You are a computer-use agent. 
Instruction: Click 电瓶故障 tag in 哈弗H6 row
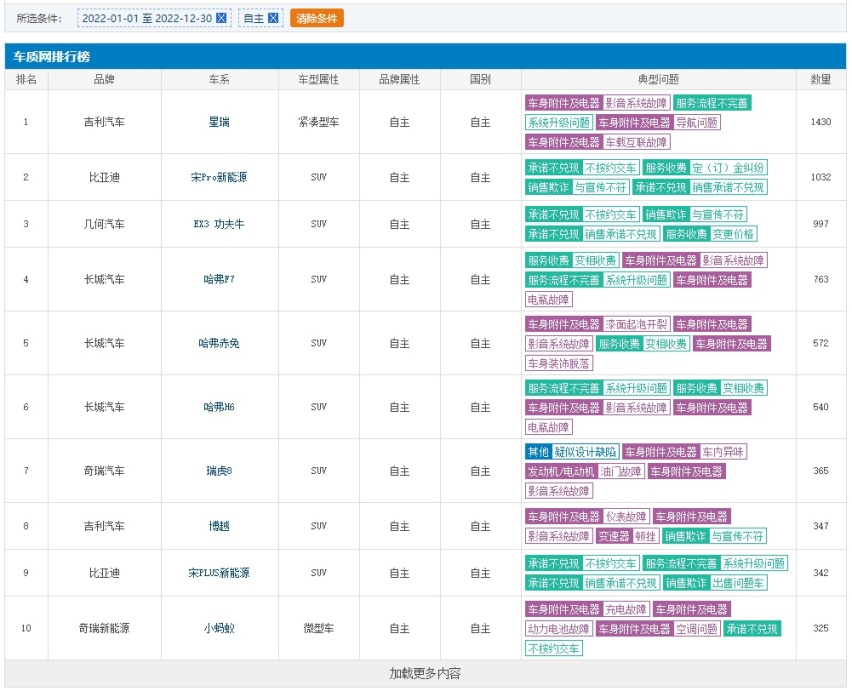coord(549,427)
